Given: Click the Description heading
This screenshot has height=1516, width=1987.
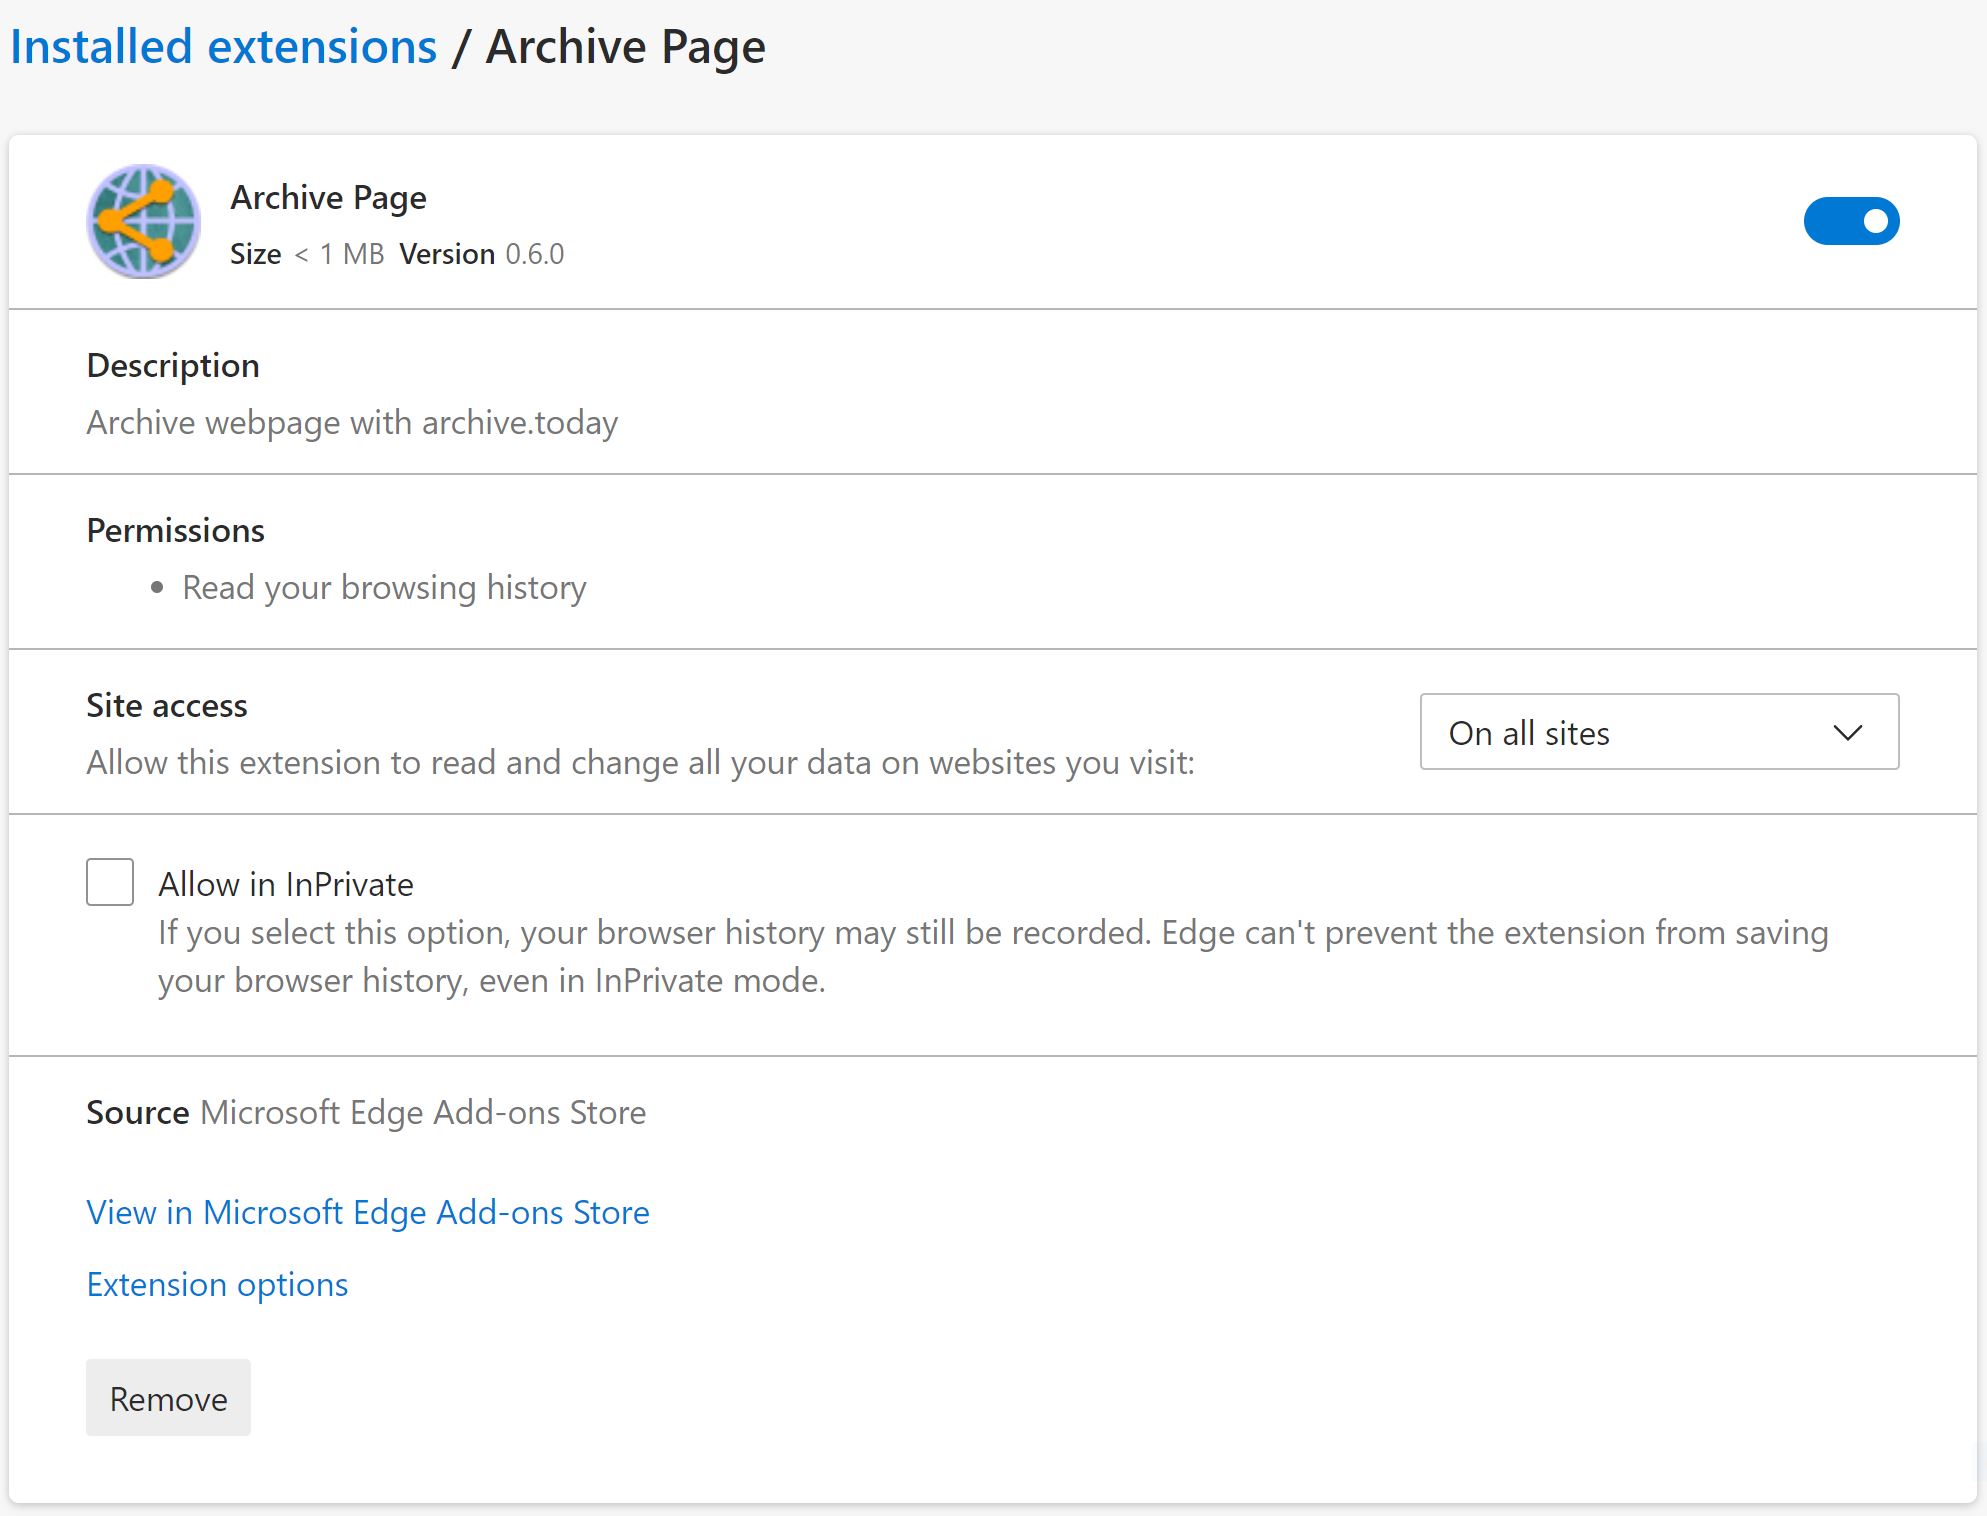Looking at the screenshot, I should click(x=173, y=366).
